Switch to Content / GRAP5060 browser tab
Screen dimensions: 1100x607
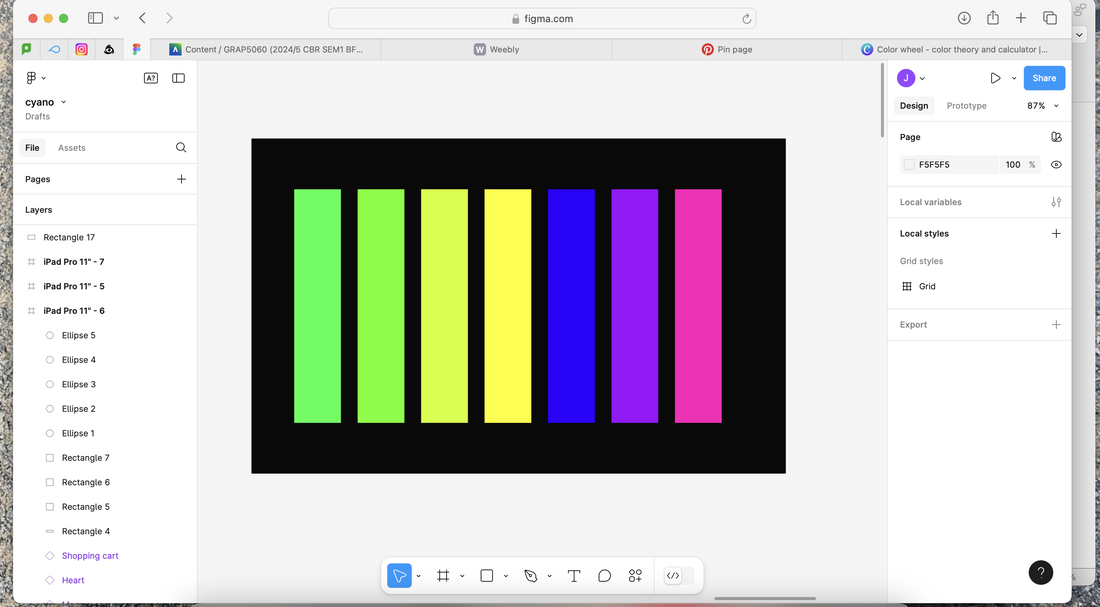click(x=266, y=50)
